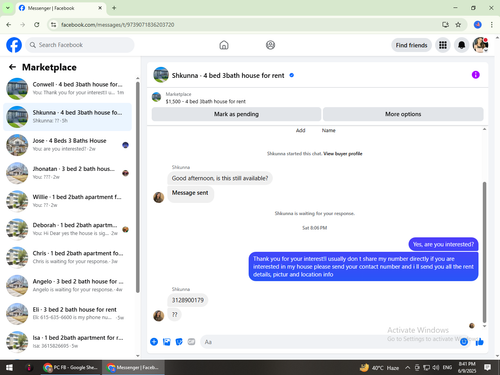Click the weather 40°C Haze taskbar widget

point(379,367)
